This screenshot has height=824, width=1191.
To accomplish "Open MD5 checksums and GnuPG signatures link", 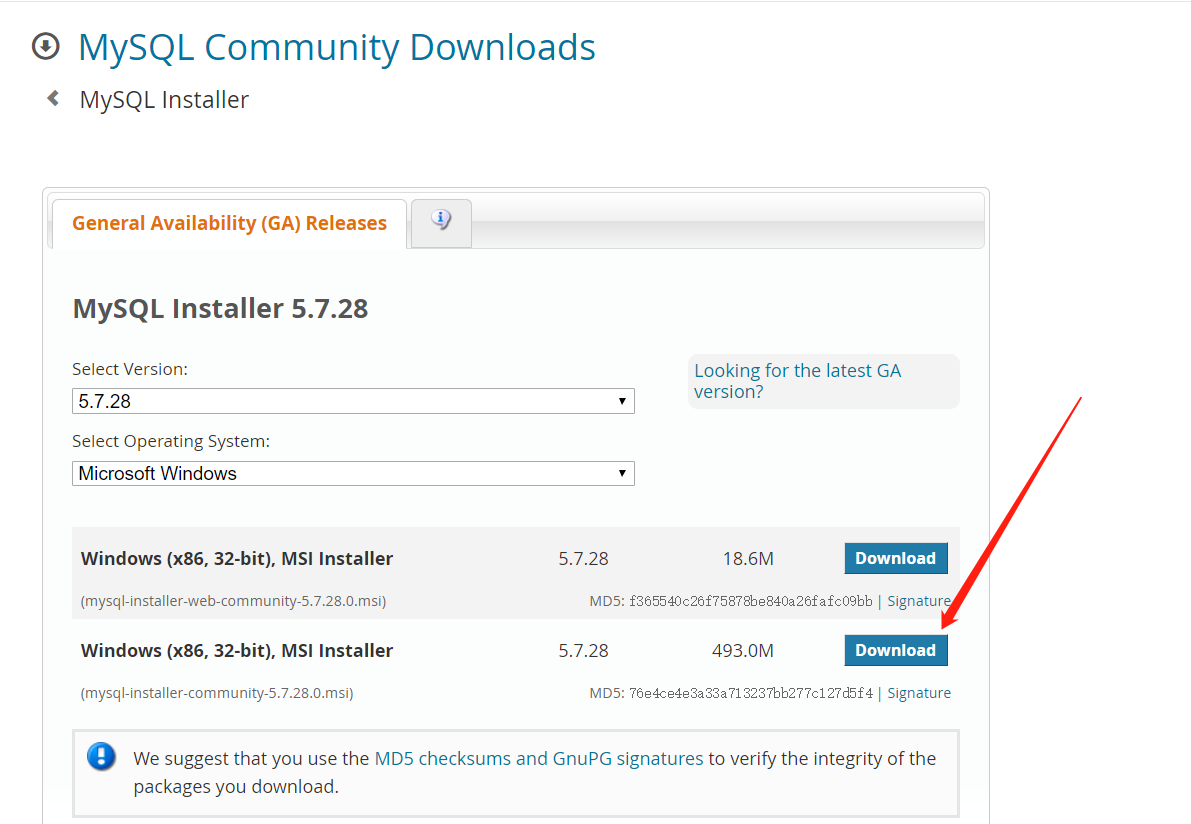I will 539,759.
